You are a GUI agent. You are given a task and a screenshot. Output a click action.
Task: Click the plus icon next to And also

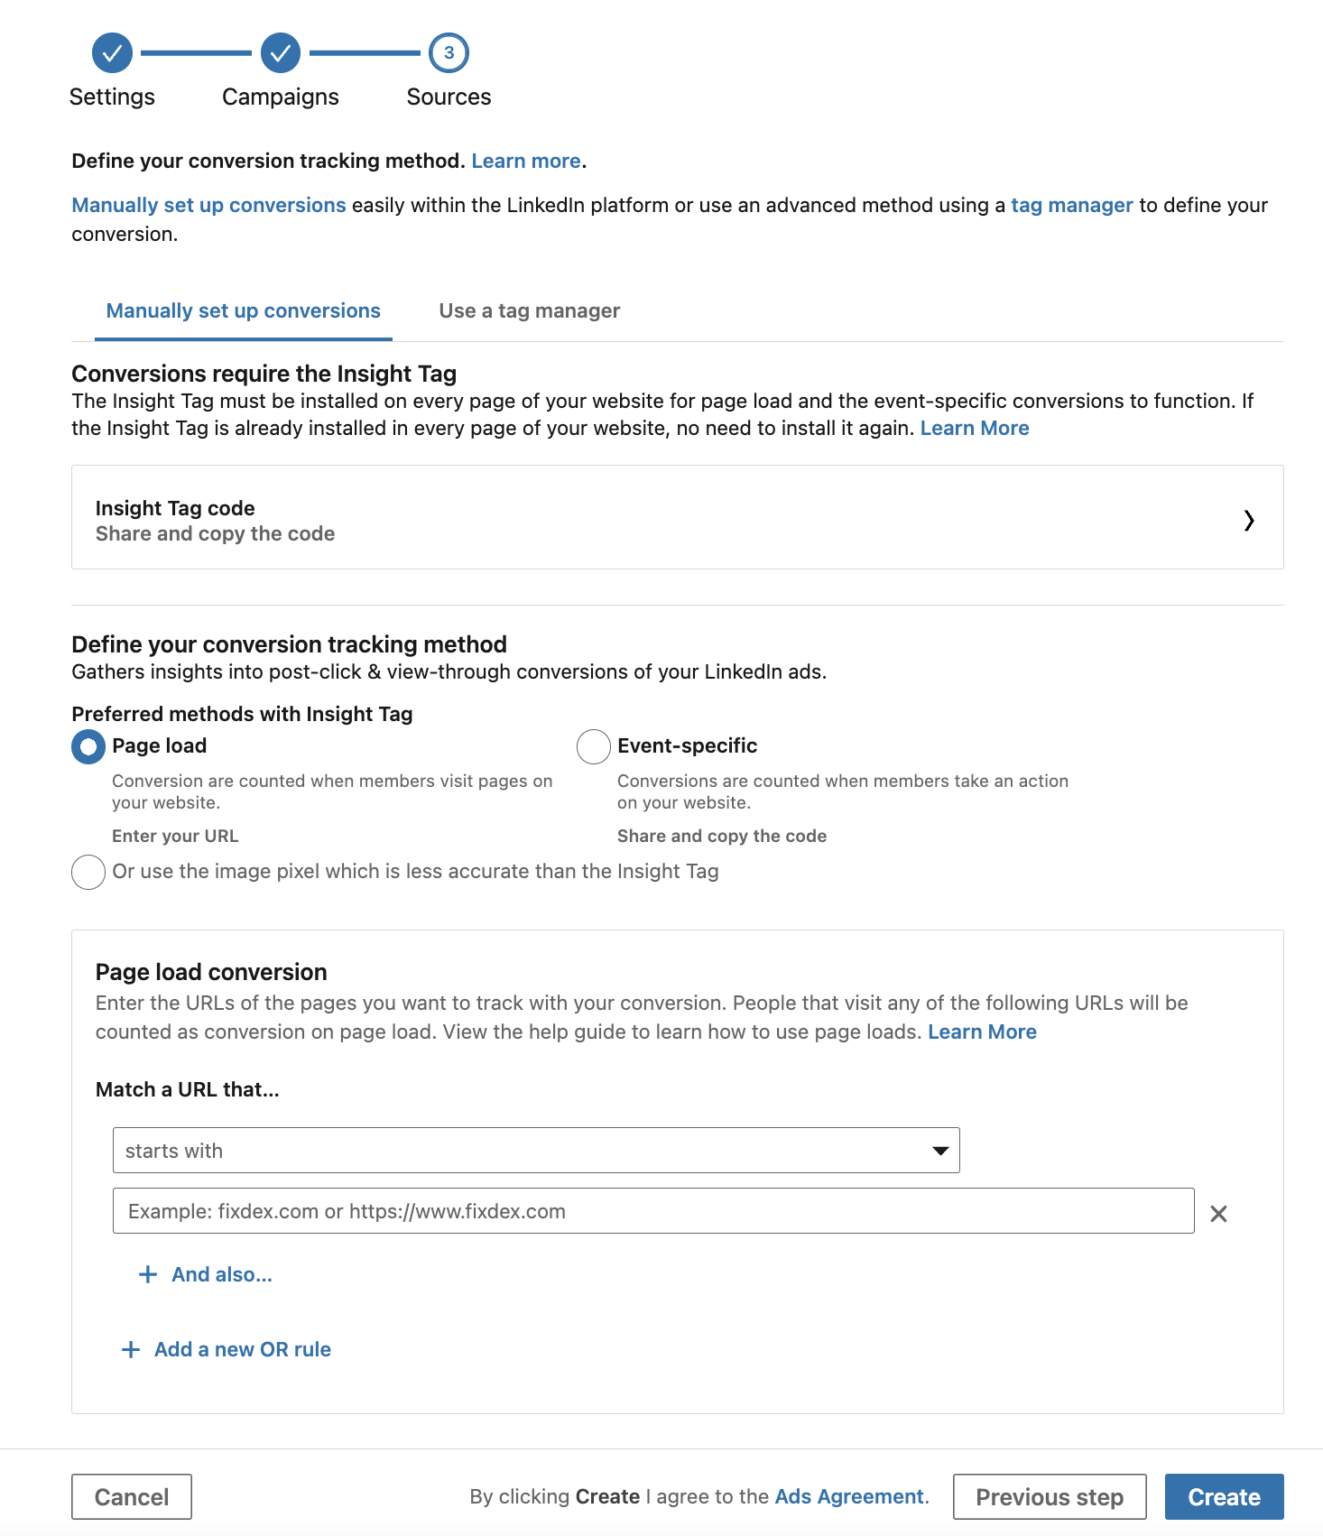point(146,1274)
